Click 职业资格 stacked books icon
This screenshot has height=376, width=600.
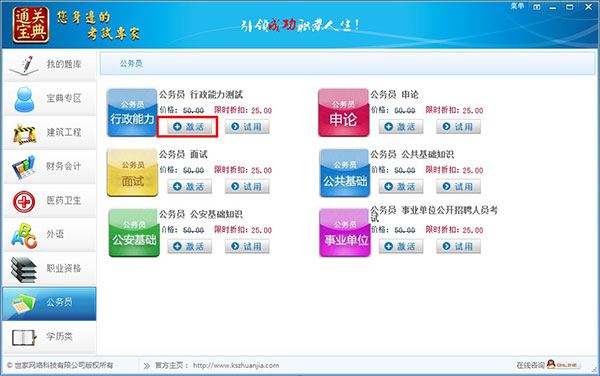[x=24, y=270]
